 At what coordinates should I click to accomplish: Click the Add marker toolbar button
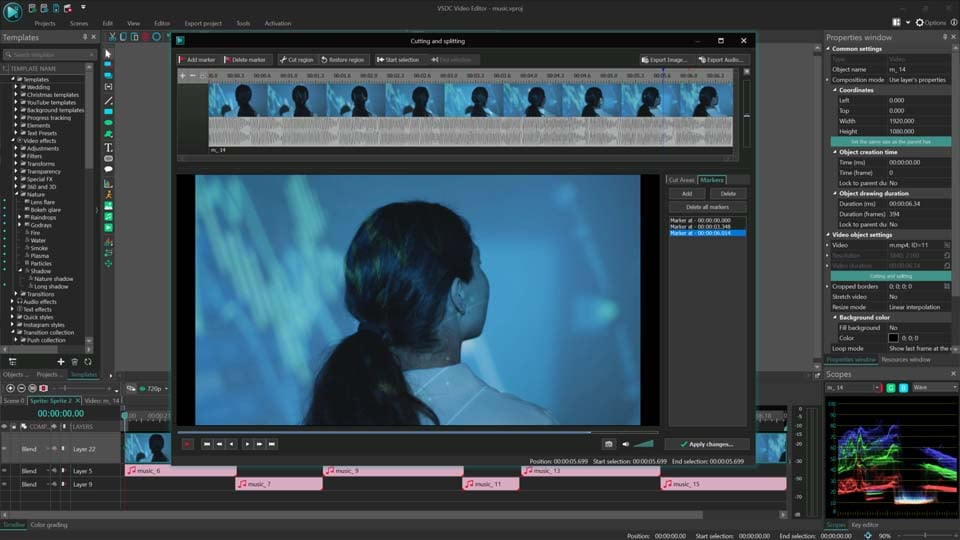coord(197,59)
